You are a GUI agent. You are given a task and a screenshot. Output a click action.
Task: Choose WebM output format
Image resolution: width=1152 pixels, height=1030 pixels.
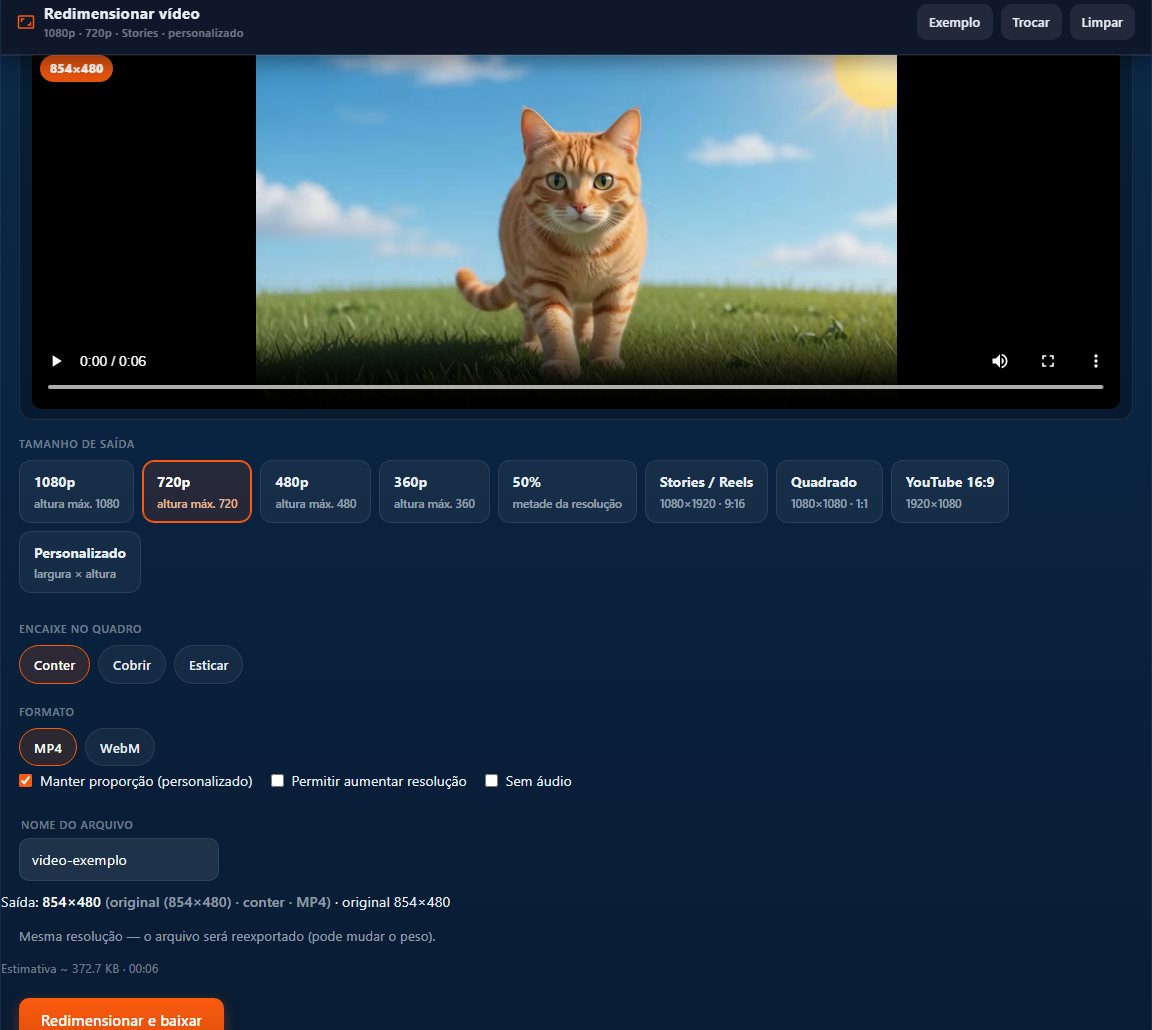[120, 748]
